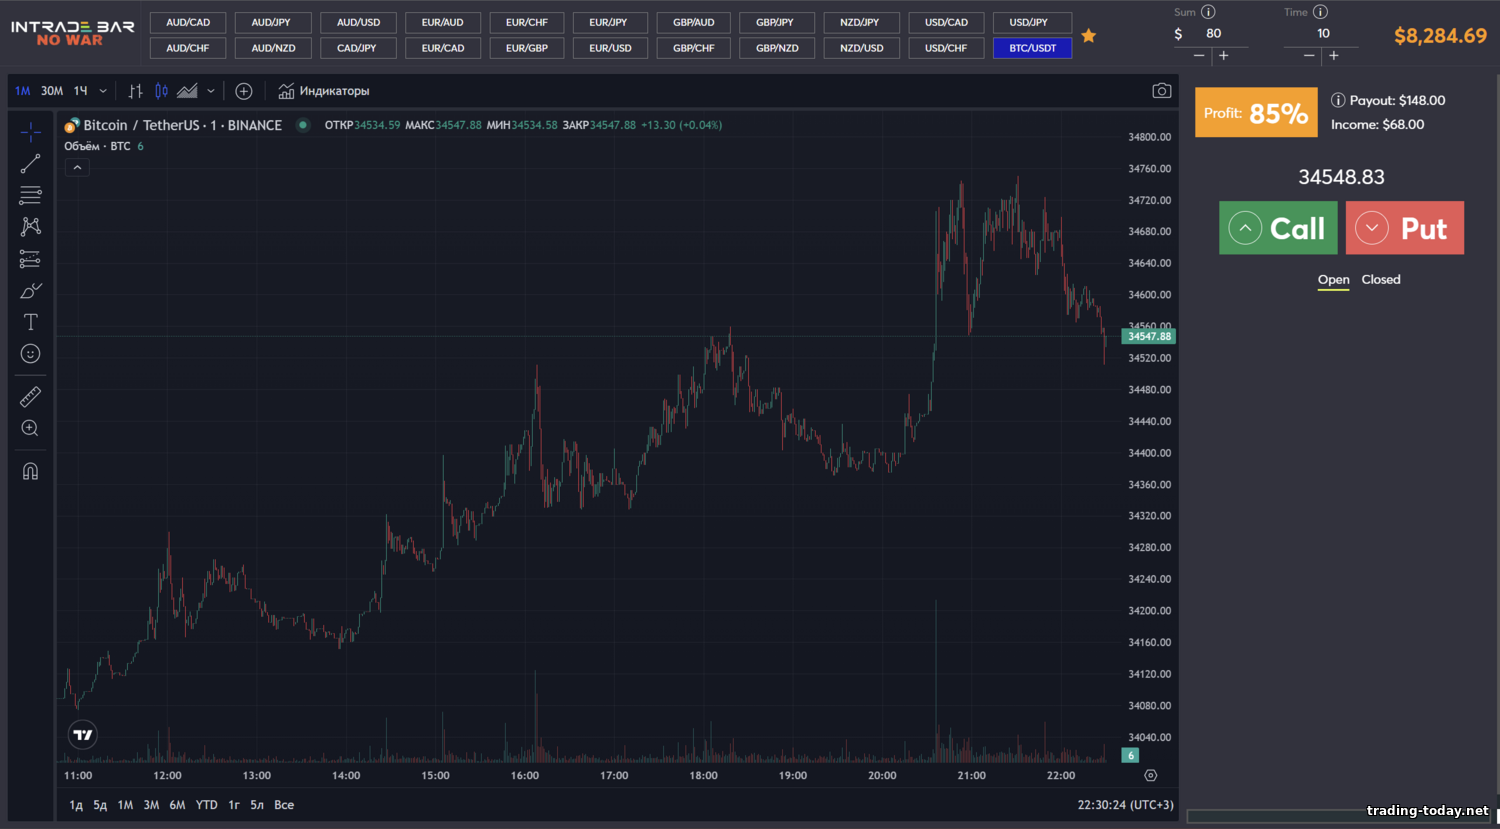Toggle the favorite star for asset
This screenshot has width=1500, height=829.
tap(1089, 36)
